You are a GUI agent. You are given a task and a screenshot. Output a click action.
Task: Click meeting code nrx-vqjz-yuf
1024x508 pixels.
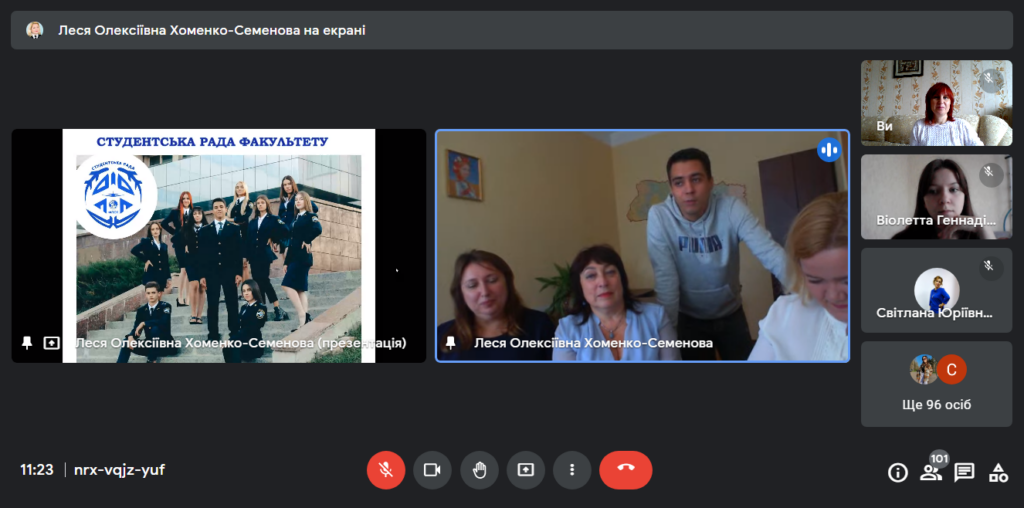point(119,470)
